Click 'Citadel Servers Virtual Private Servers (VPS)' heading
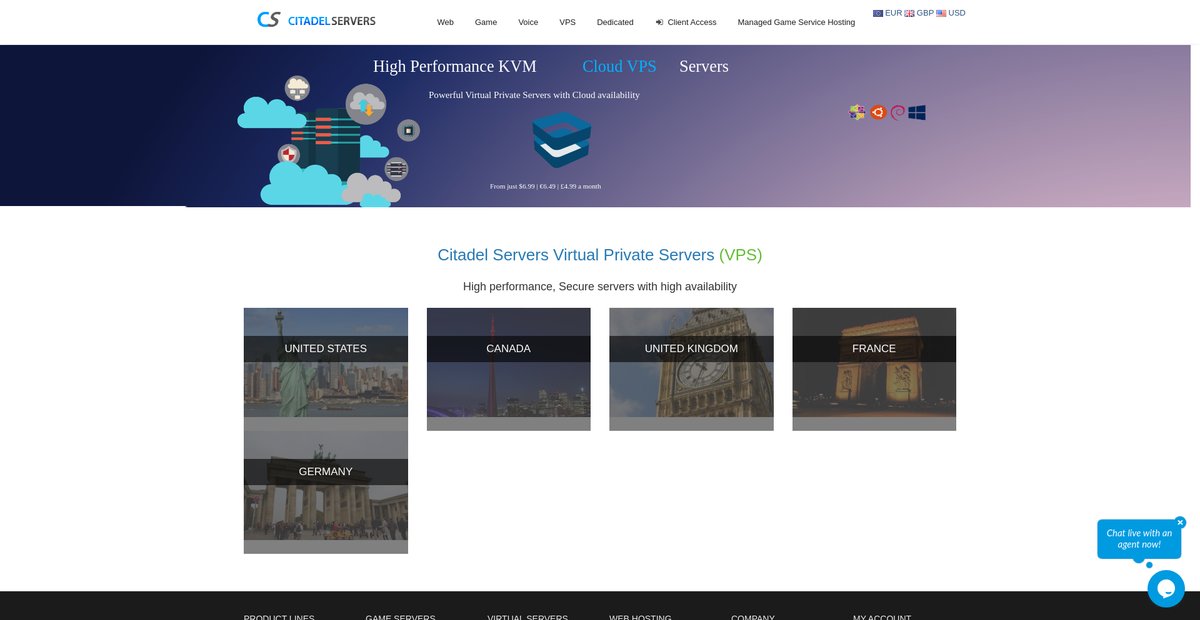The width and height of the screenshot is (1200, 620). pyautogui.click(x=600, y=255)
